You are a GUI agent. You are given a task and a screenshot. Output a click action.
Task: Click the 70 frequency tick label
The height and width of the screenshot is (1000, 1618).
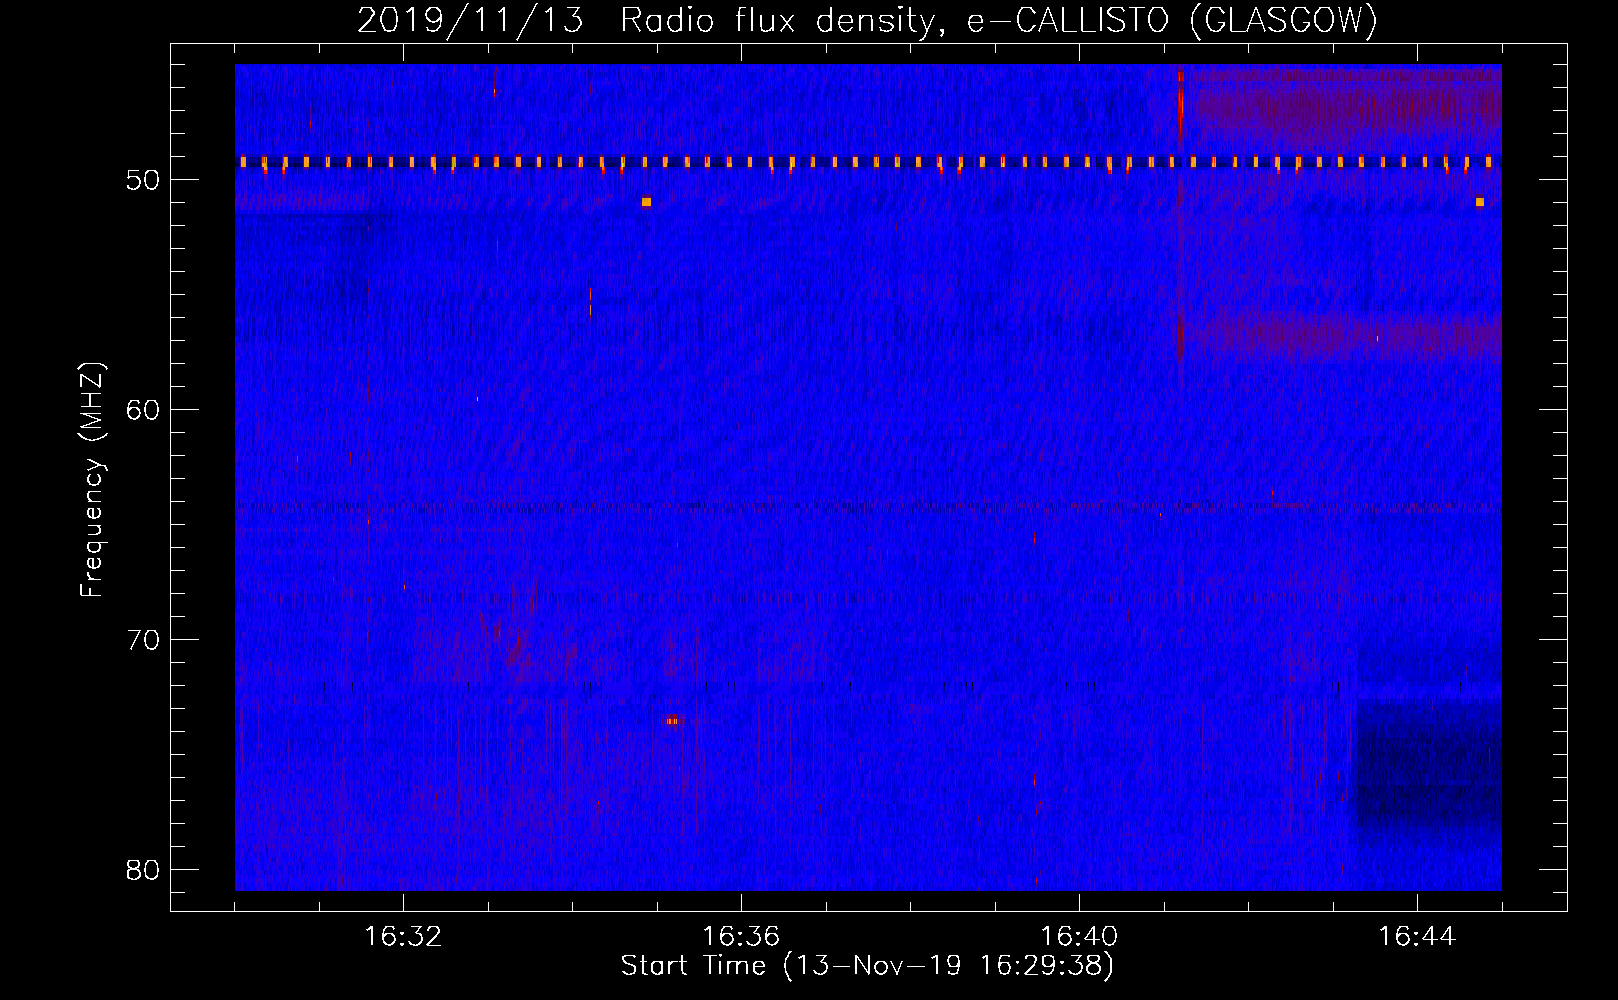tap(143, 640)
